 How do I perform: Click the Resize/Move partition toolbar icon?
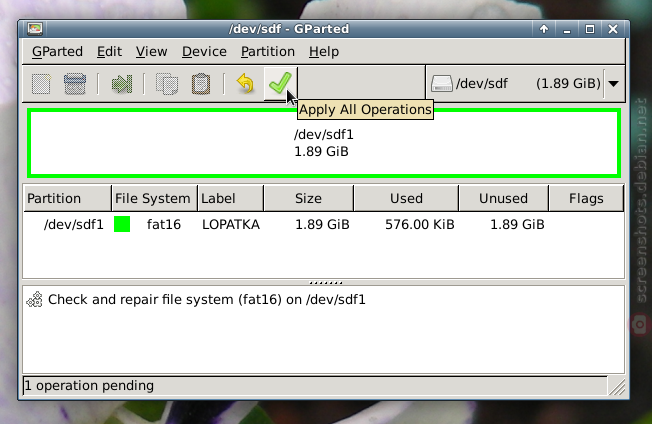point(122,84)
